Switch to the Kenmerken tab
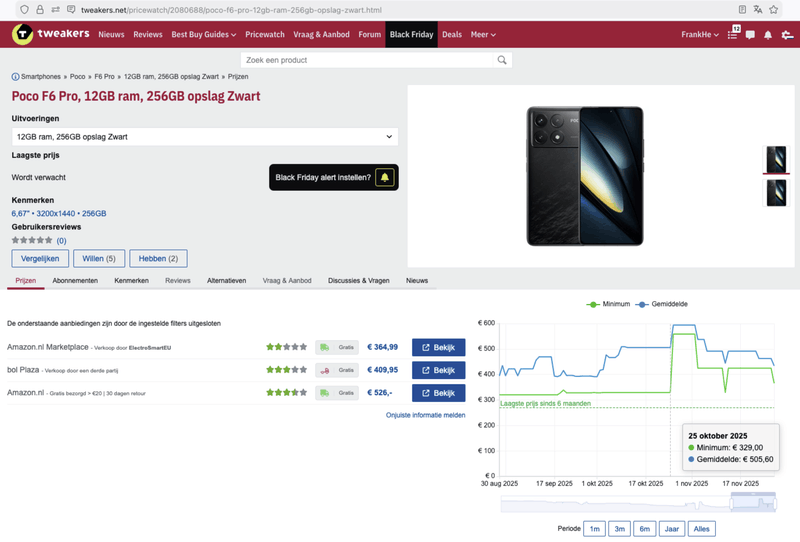The width and height of the screenshot is (800, 542). 131,281
